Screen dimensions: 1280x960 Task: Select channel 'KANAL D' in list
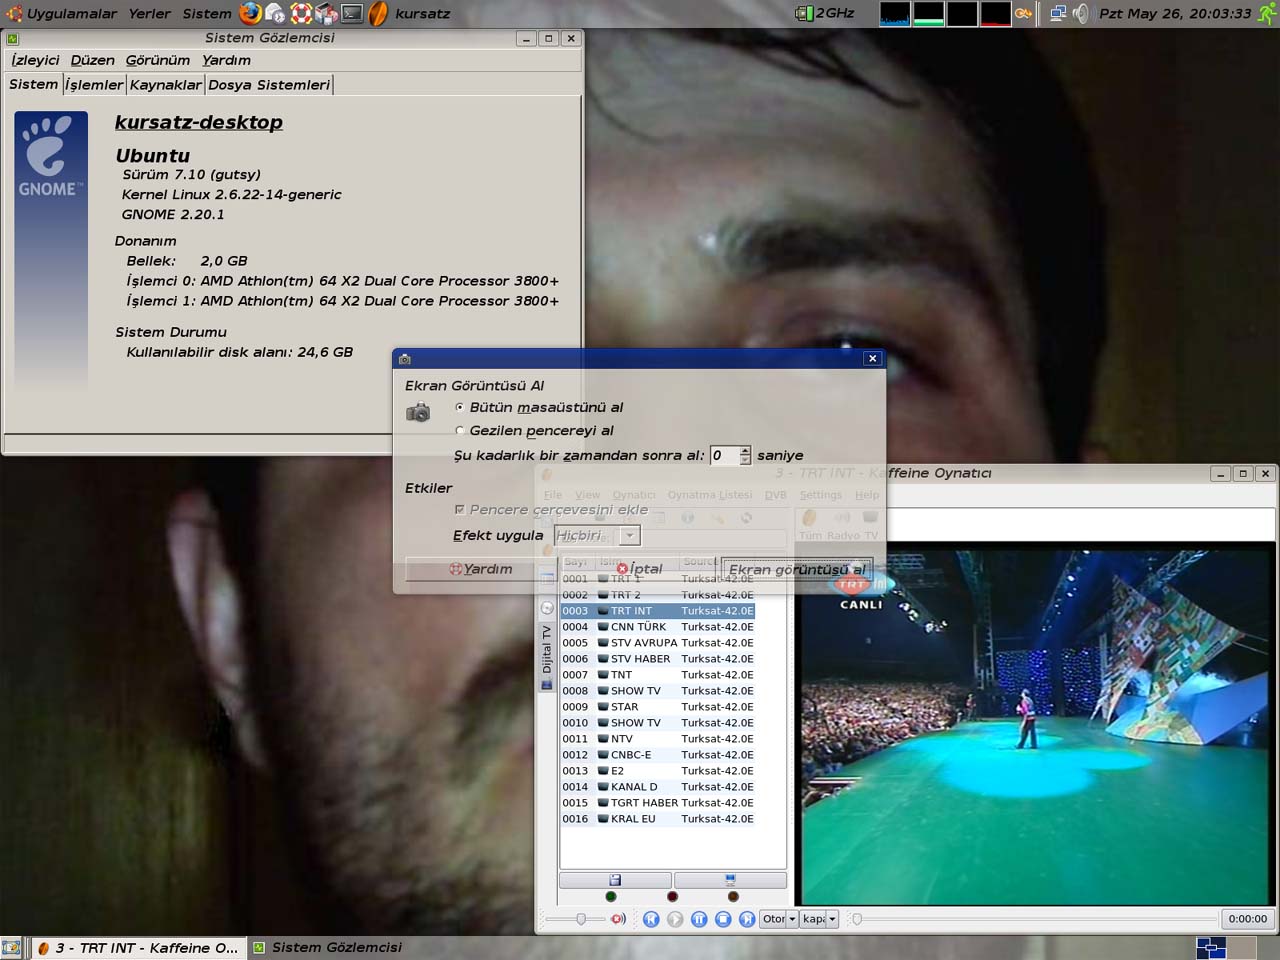coord(658,787)
